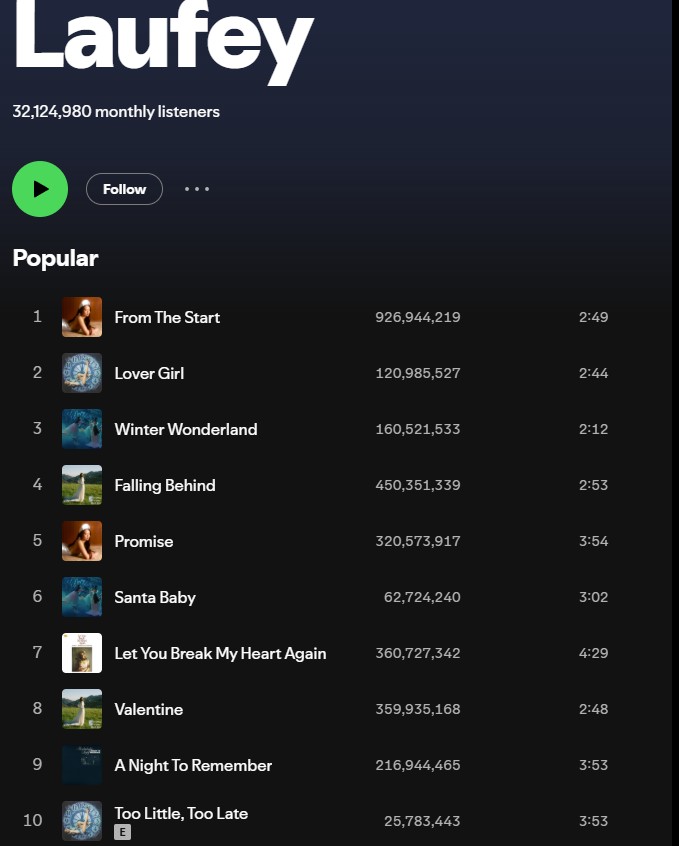
Task: Click the track number 3 beside Winter Wonderland
Action: [x=37, y=428]
